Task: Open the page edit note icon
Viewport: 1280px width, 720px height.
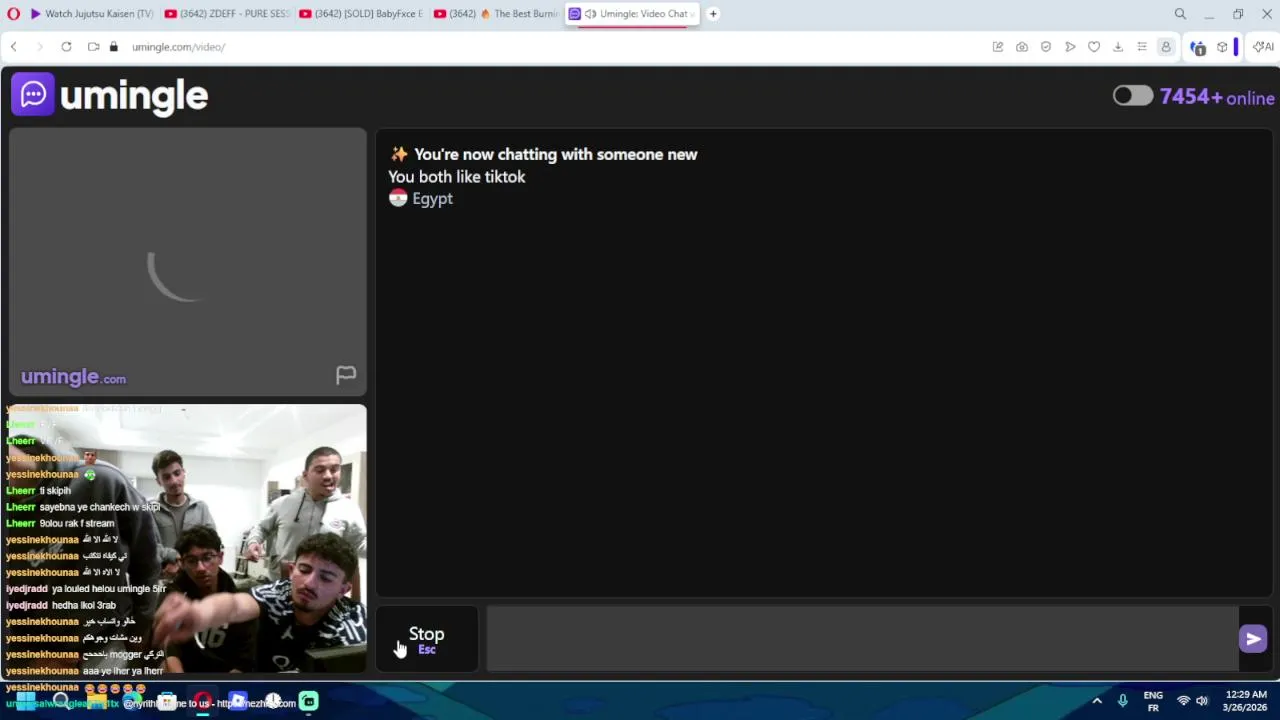Action: (997, 47)
